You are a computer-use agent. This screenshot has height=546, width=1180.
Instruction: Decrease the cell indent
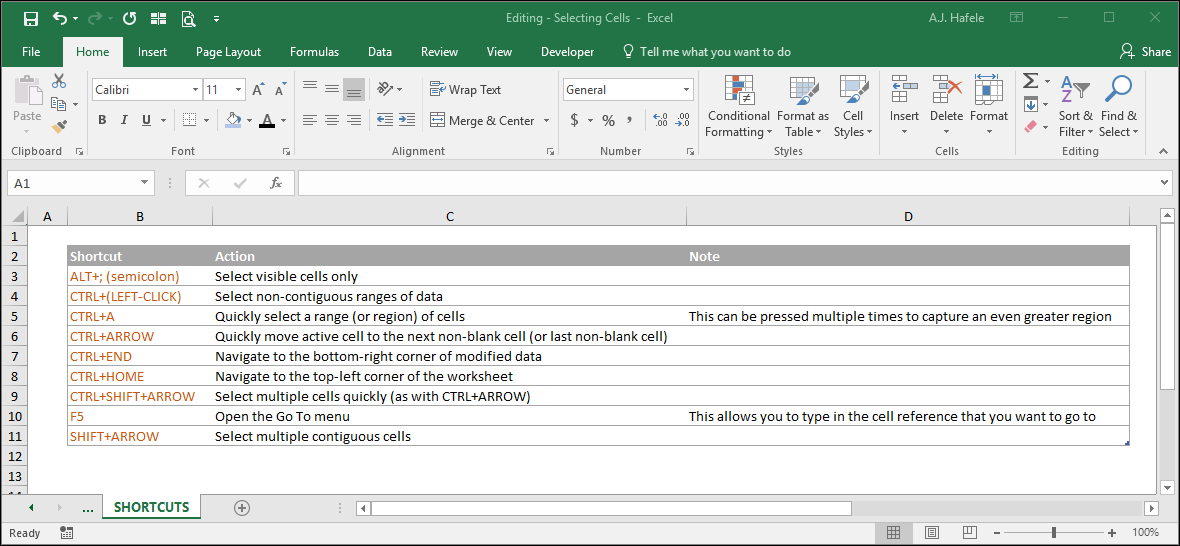click(385, 120)
